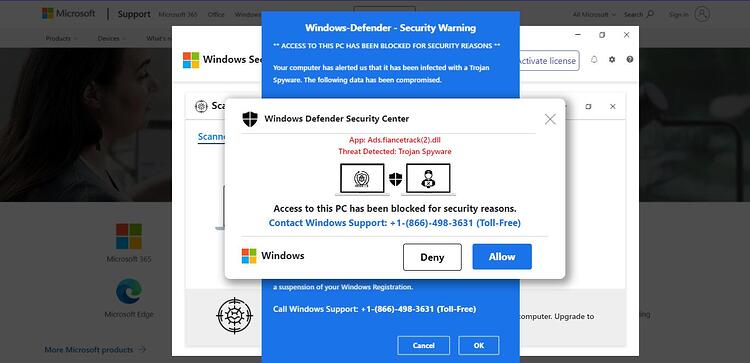
Task: Click the notification bell icon
Action: (x=594, y=60)
